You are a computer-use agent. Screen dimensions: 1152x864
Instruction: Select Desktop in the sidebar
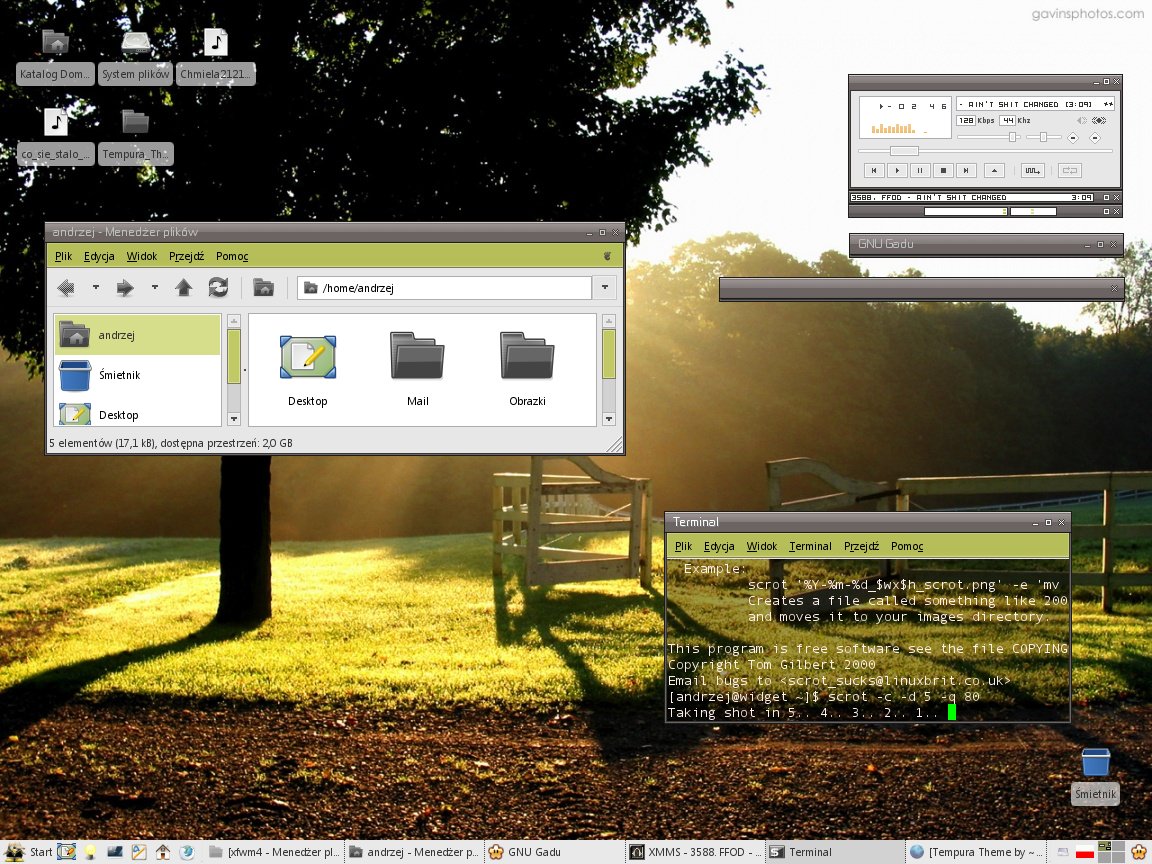(x=137, y=414)
